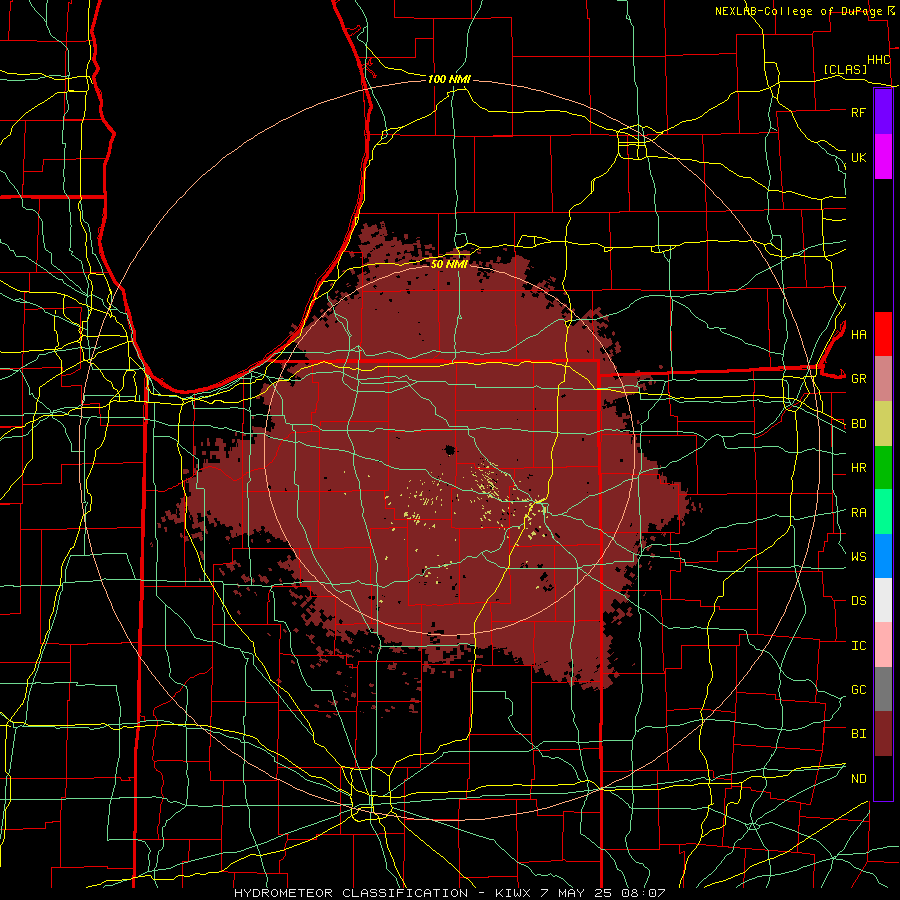Viewport: 900px width, 900px height.
Task: Click the UK legend label
Action: point(858,157)
